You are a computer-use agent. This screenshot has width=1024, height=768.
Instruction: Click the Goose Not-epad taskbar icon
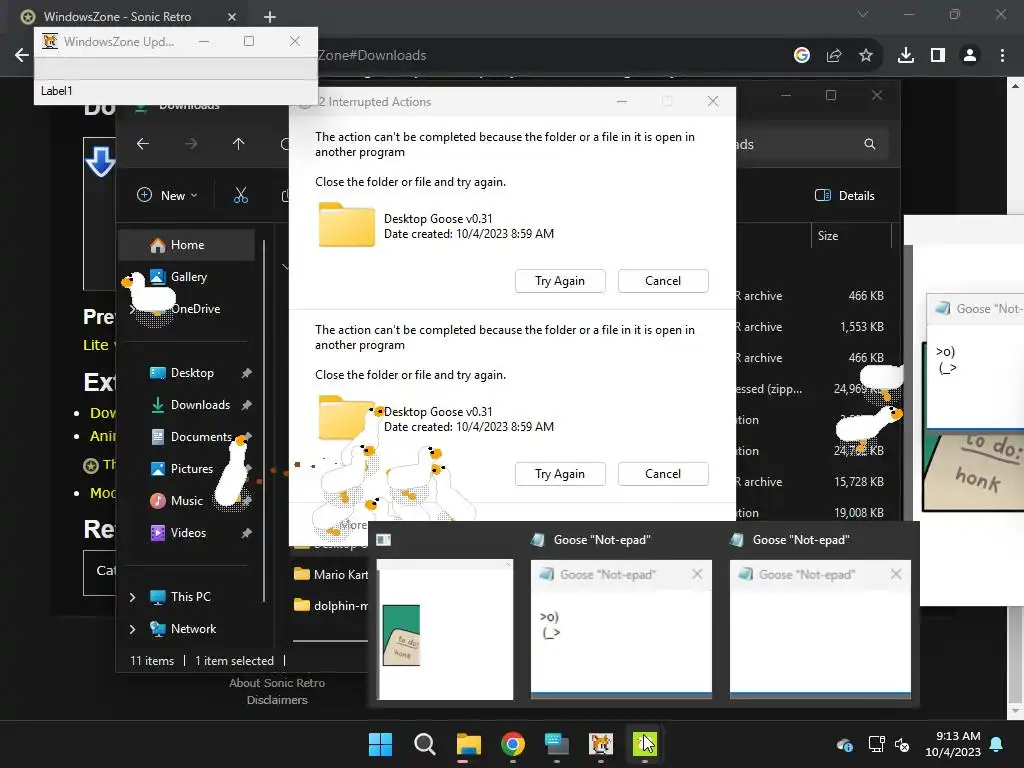(x=645, y=744)
